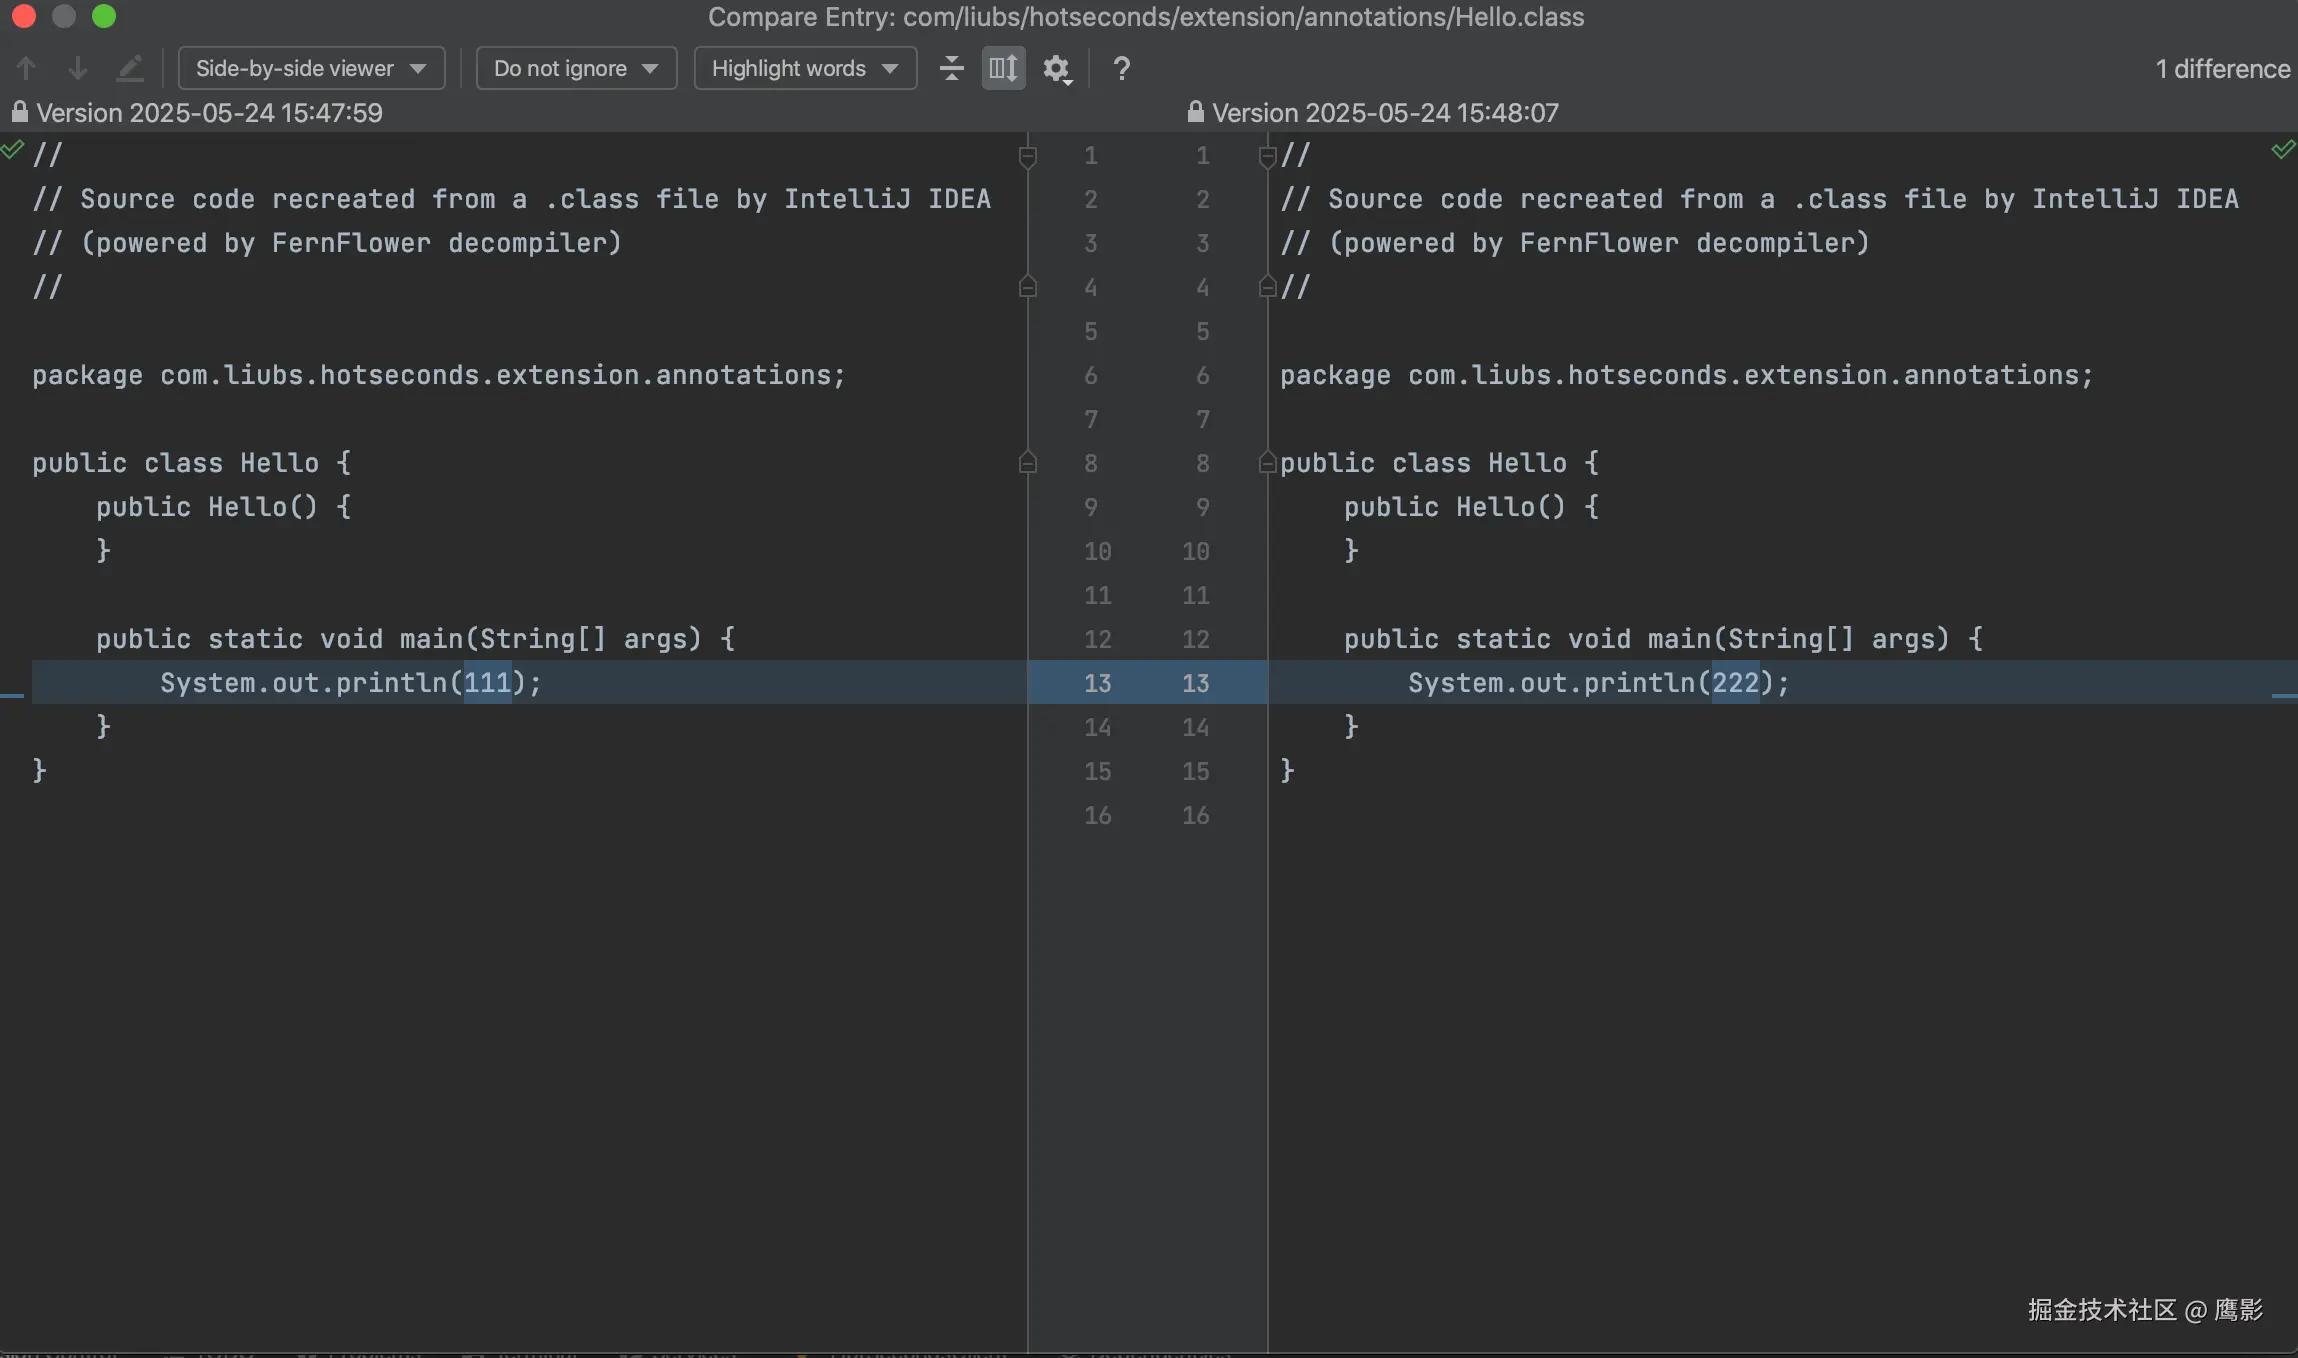The height and width of the screenshot is (1358, 2298).
Task: Toggle synchronize scrolling button
Action: 1003,68
